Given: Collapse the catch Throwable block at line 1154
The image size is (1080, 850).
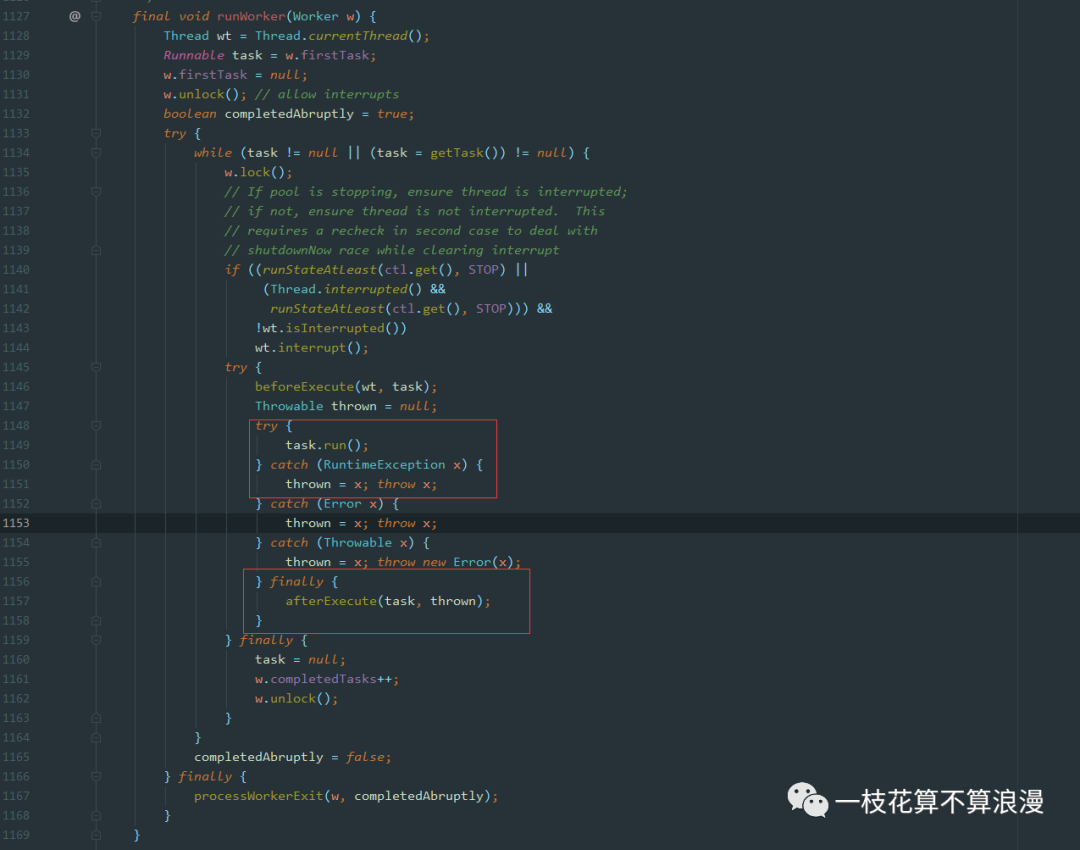Looking at the screenshot, I should tap(96, 543).
